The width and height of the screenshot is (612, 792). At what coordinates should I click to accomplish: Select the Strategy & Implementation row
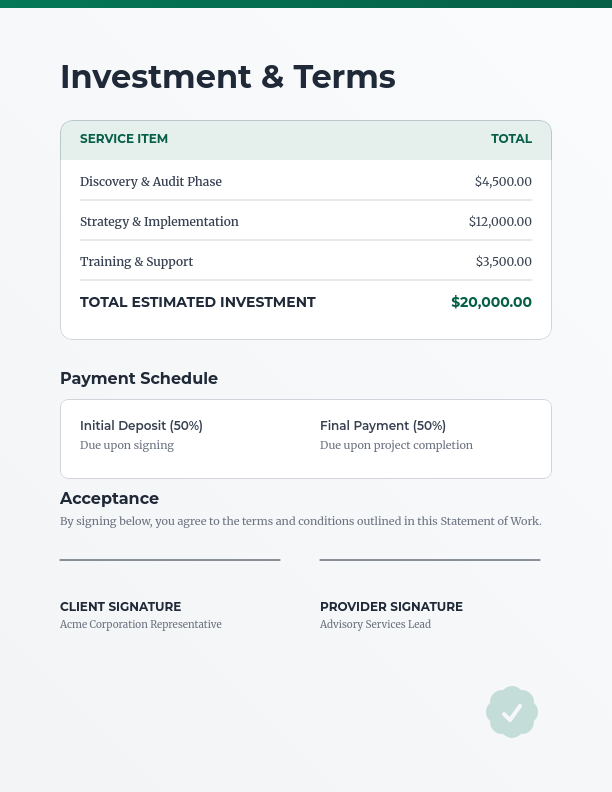[159, 222]
